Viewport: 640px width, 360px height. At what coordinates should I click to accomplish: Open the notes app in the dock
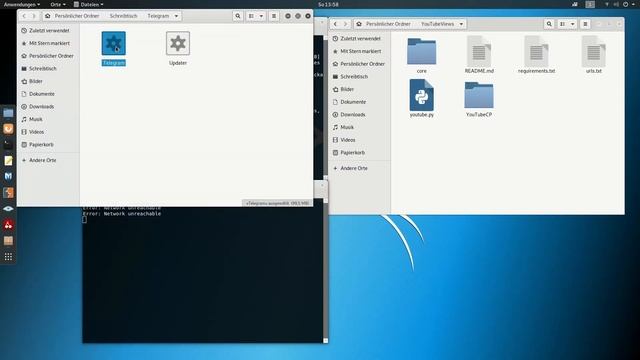[x=8, y=161]
